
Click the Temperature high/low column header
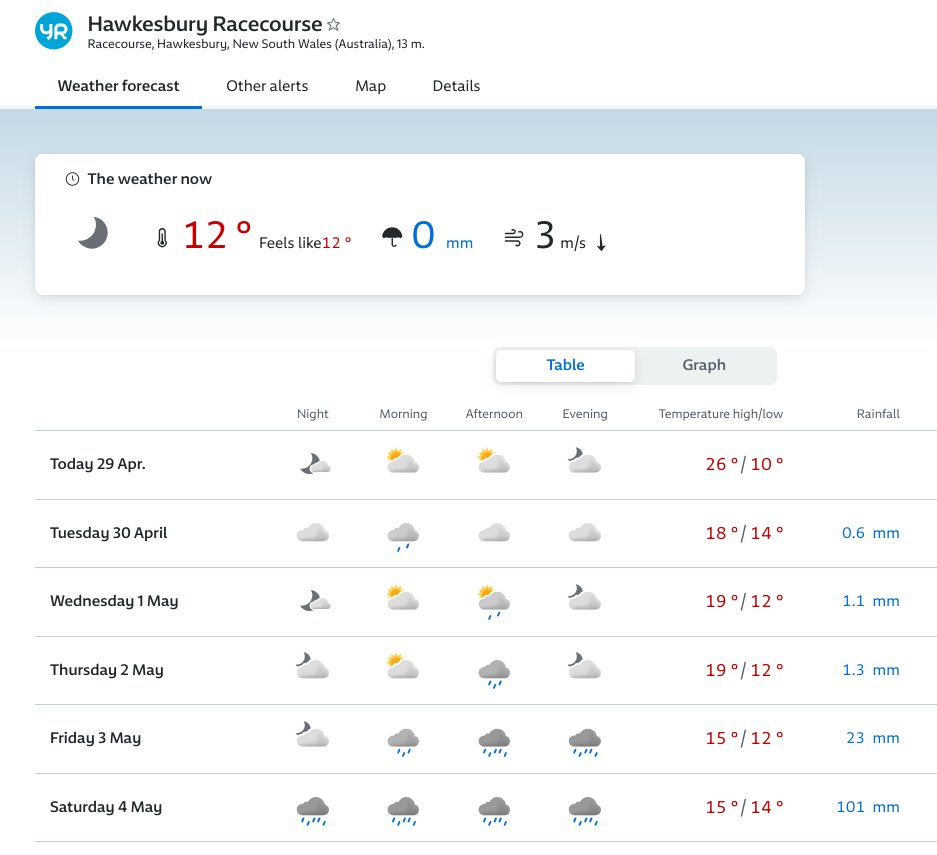(x=721, y=414)
